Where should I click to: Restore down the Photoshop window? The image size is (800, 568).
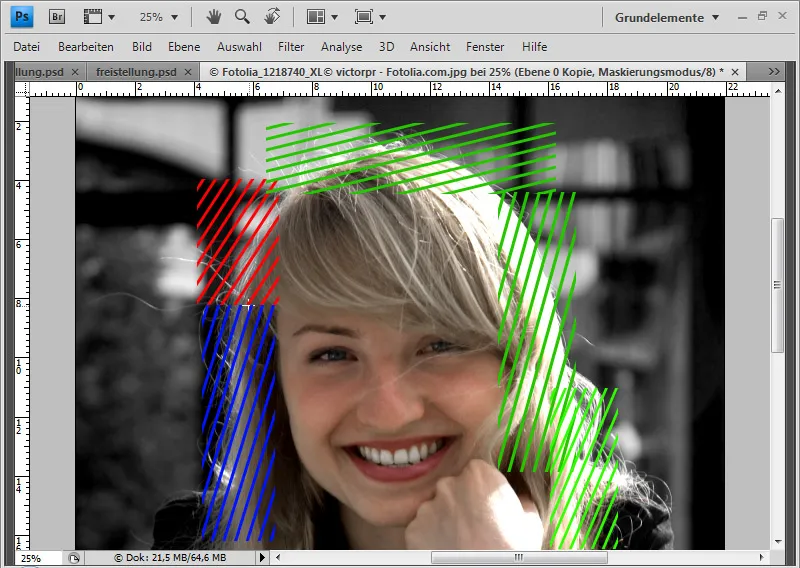[x=762, y=16]
